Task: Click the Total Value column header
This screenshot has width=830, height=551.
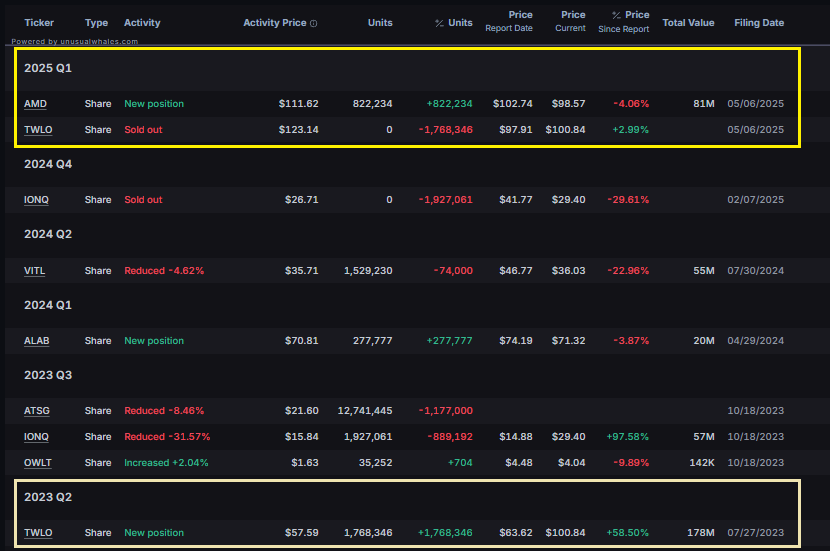Action: click(688, 23)
